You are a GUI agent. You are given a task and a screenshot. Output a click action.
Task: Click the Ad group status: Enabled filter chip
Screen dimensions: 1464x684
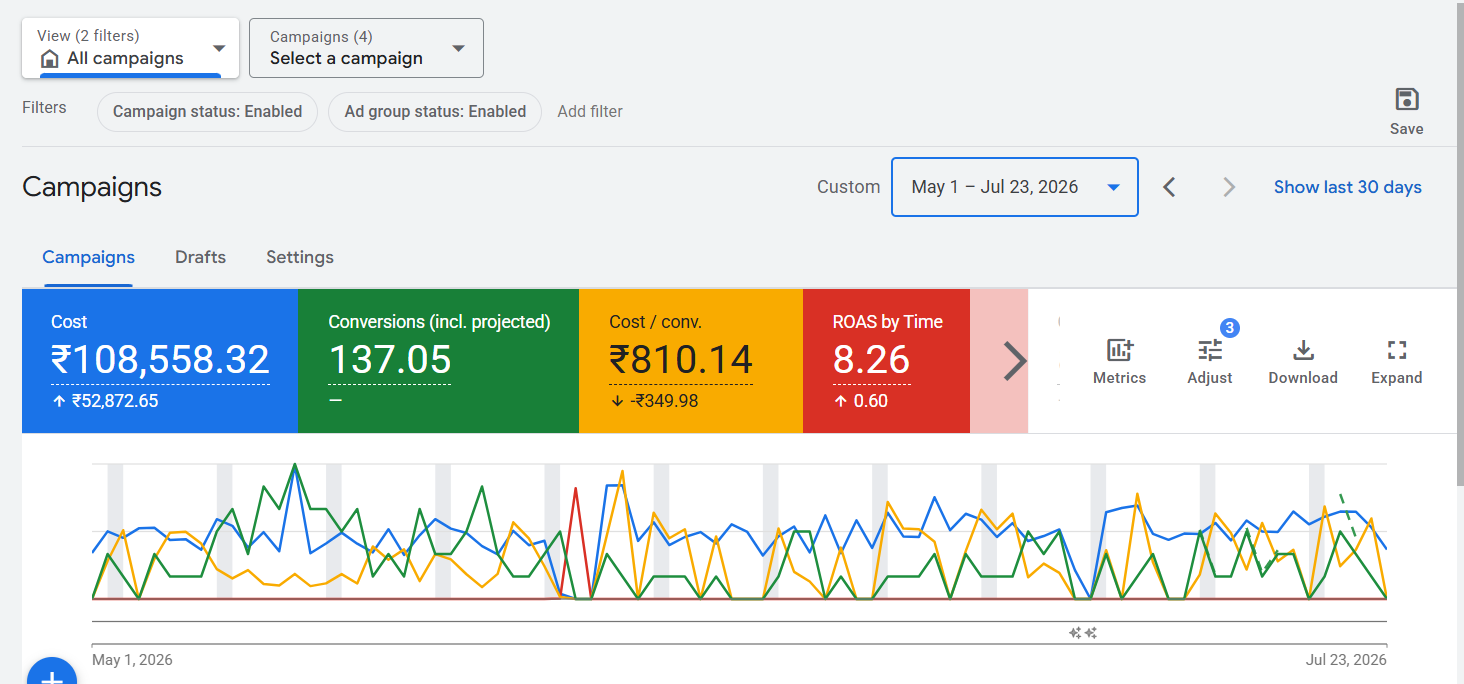pos(435,112)
